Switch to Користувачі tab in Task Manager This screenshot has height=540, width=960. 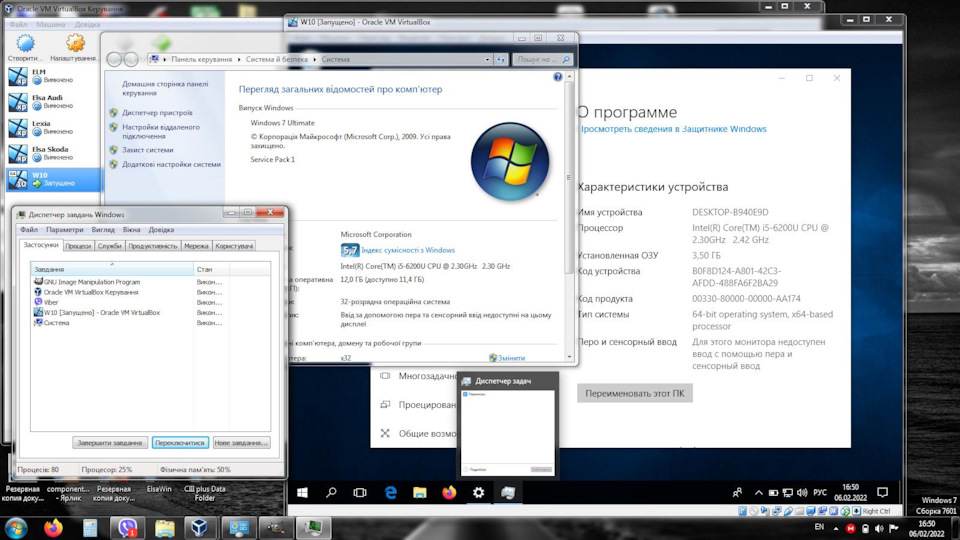(234, 246)
